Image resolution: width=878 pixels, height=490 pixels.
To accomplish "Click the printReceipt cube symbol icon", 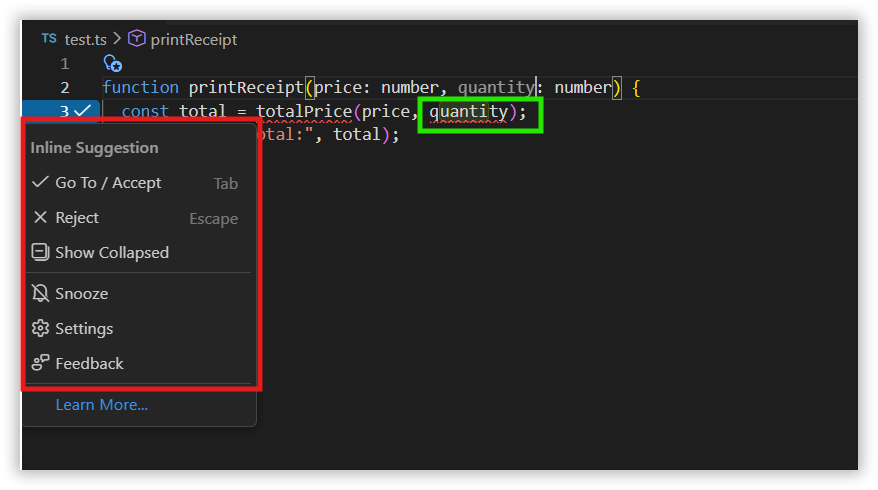I will point(137,38).
